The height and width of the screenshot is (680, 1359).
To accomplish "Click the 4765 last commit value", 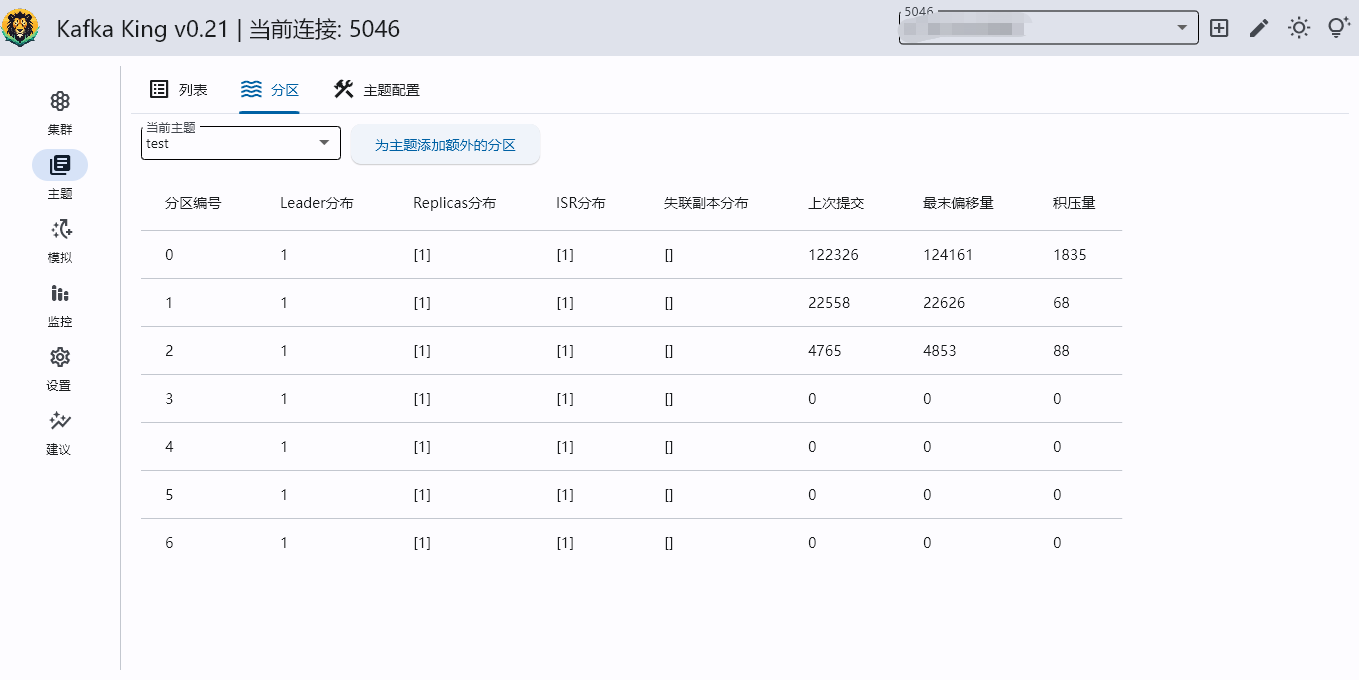I will point(825,351).
